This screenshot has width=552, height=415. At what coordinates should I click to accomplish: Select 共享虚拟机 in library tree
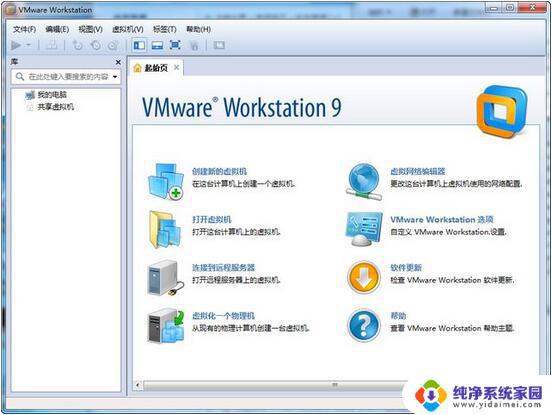click(x=56, y=107)
